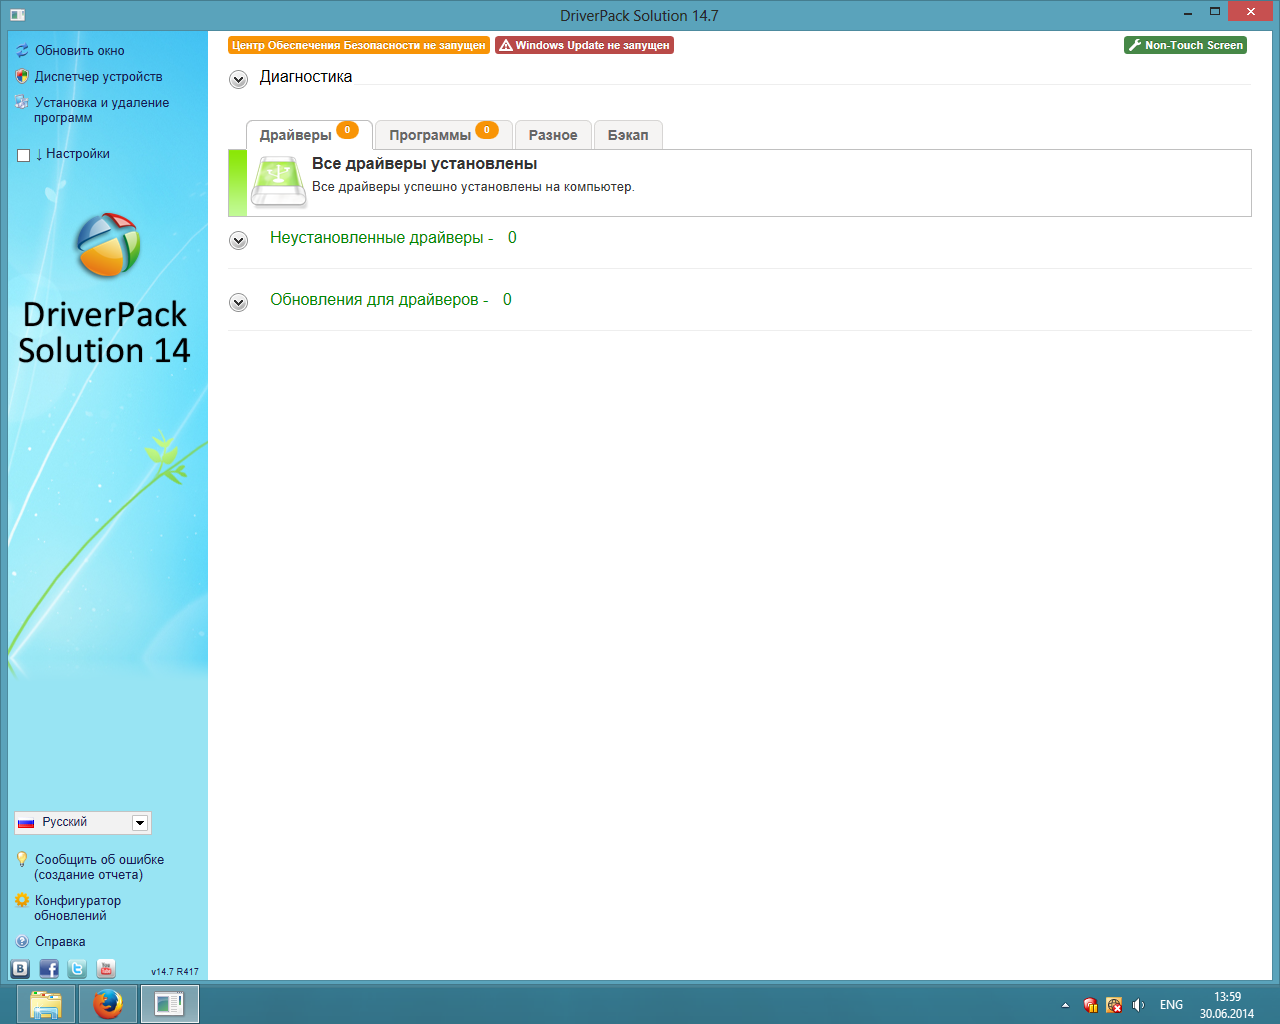This screenshot has height=1024, width=1280.
Task: Click the Non-Touch Screen button
Action: coord(1185,45)
